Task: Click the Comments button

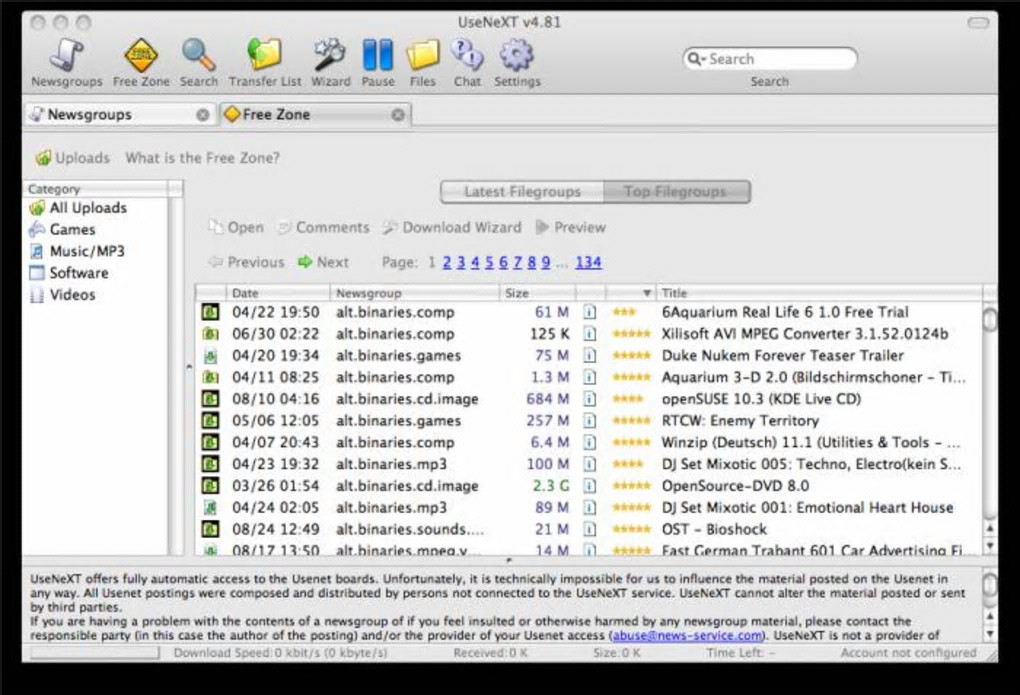Action: pyautogui.click(x=323, y=228)
